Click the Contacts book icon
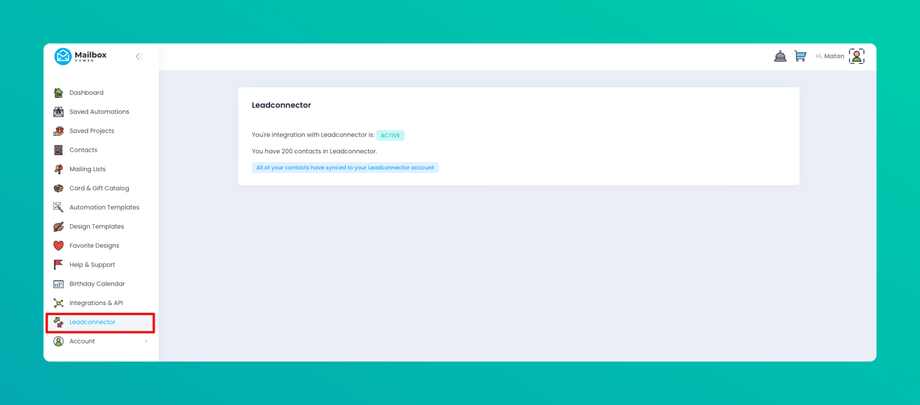The image size is (920, 405). click(58, 150)
